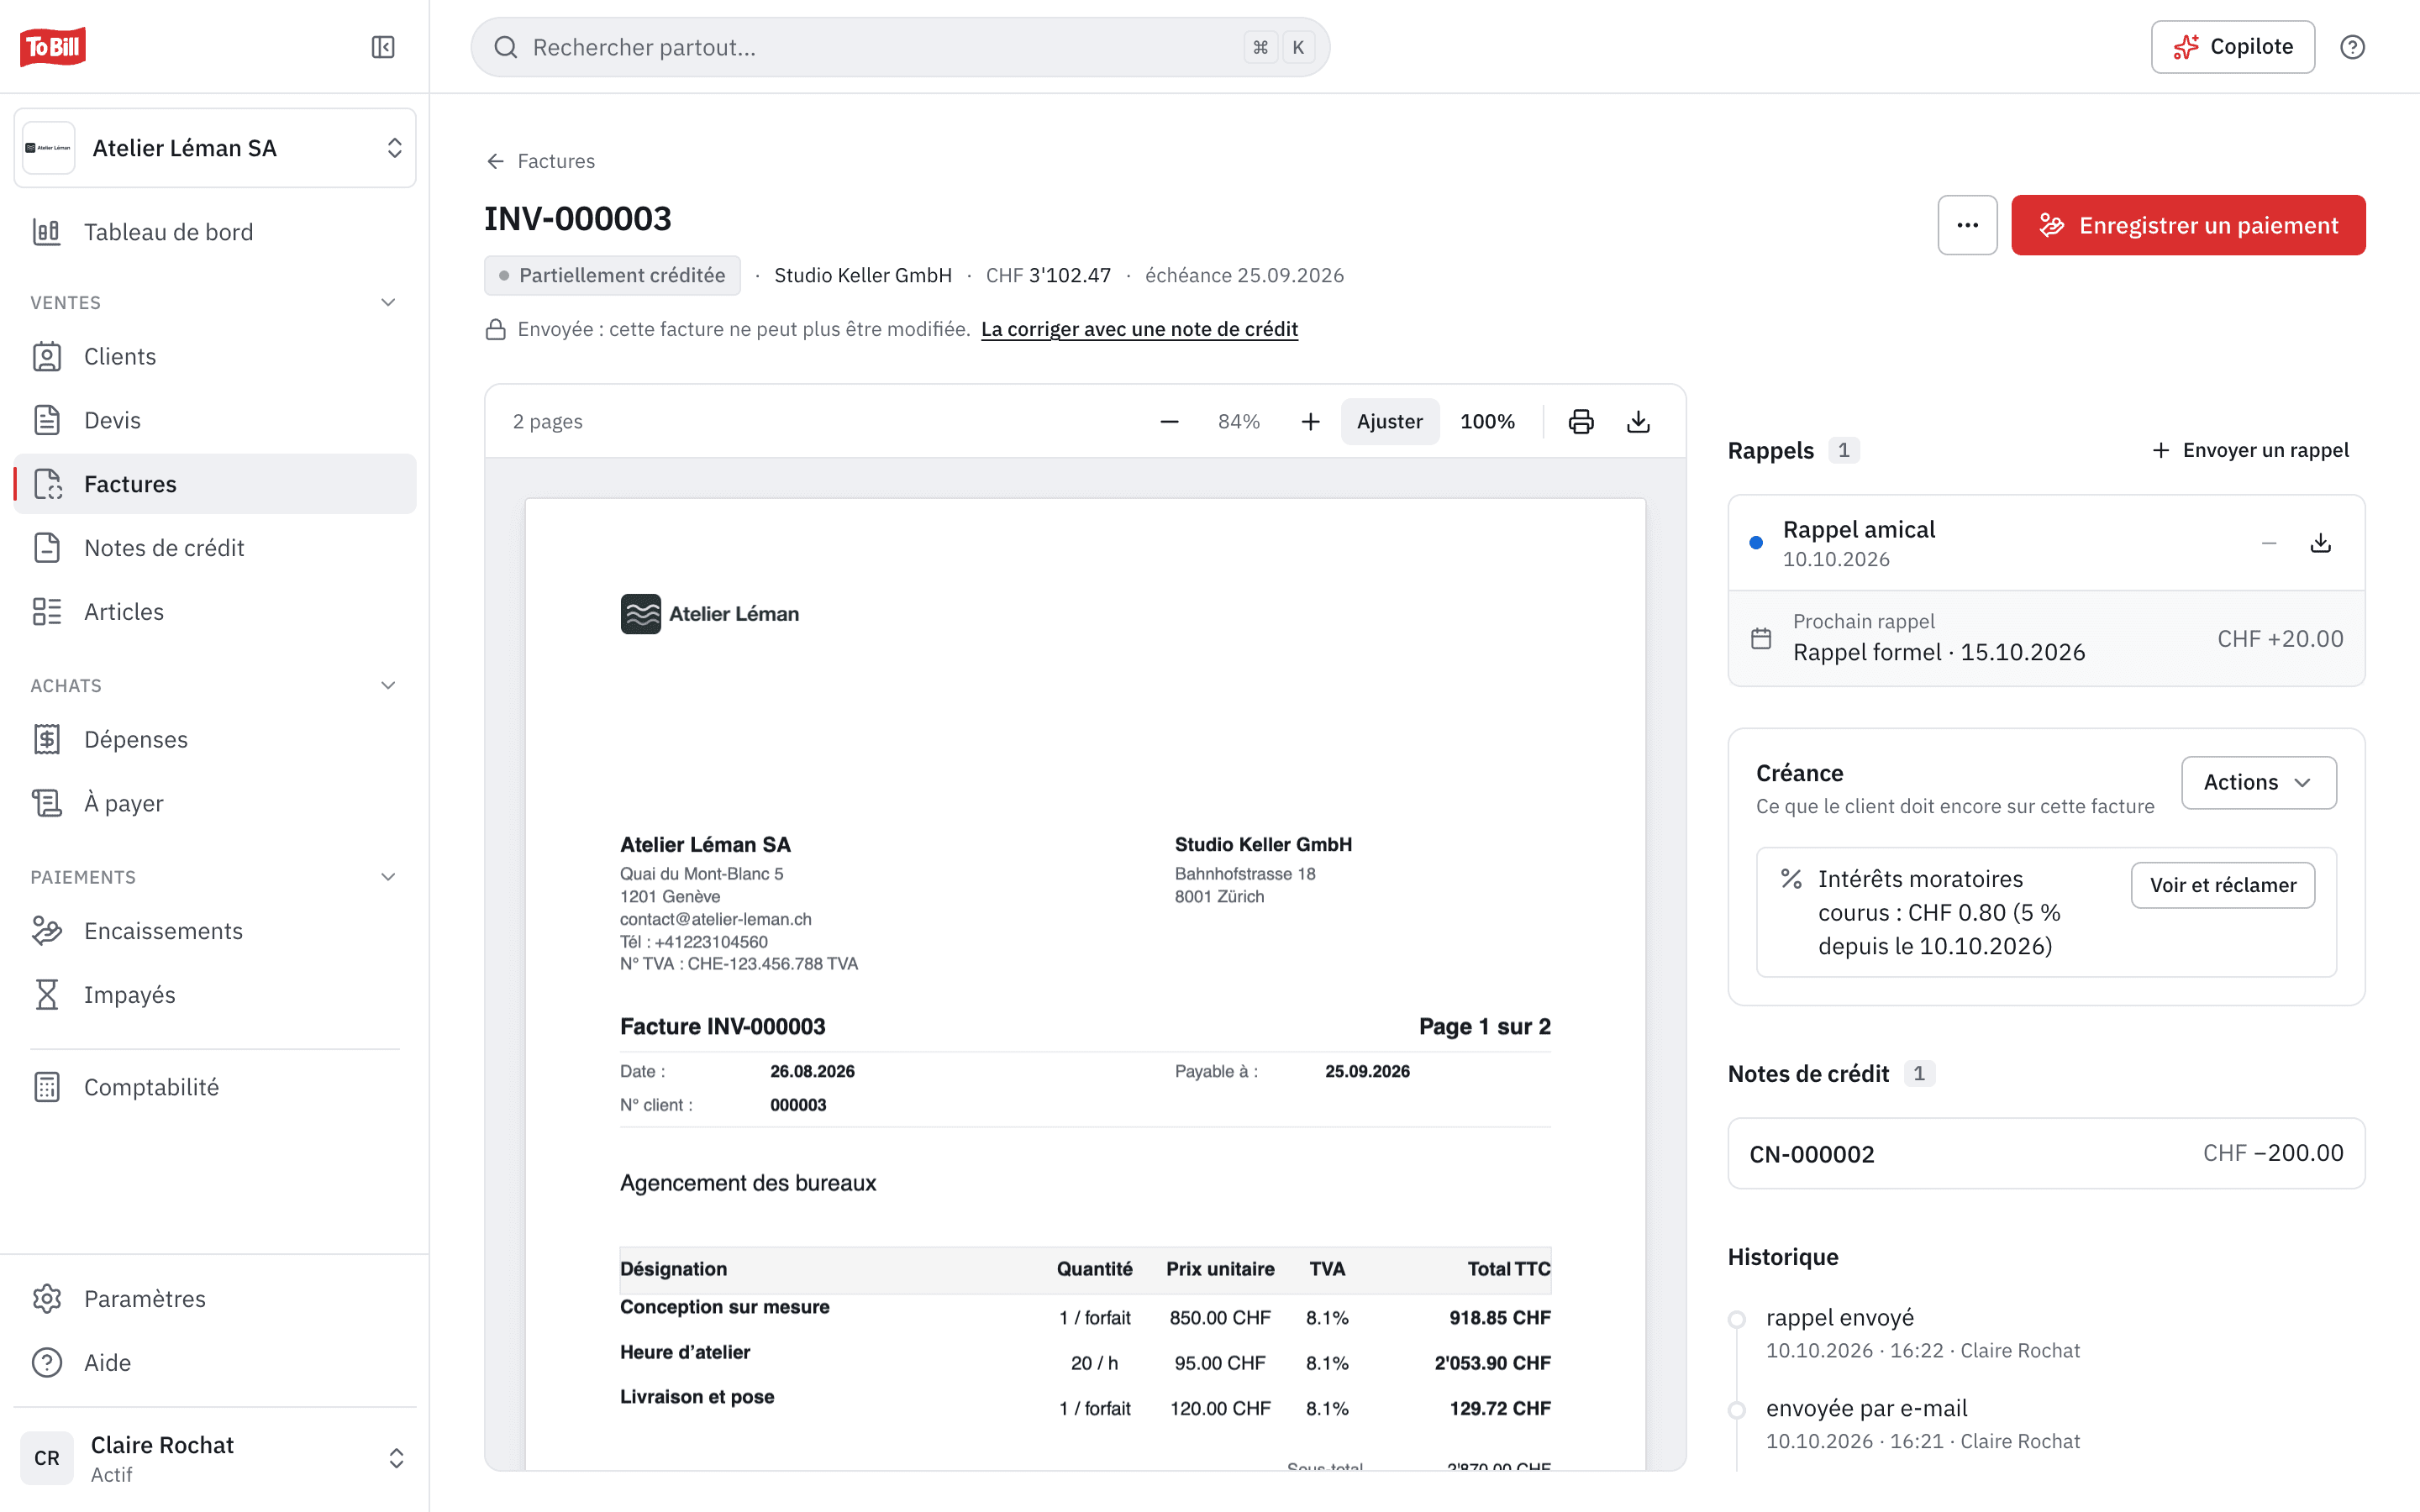
Task: View Impayés list
Action: pyautogui.click(x=215, y=995)
